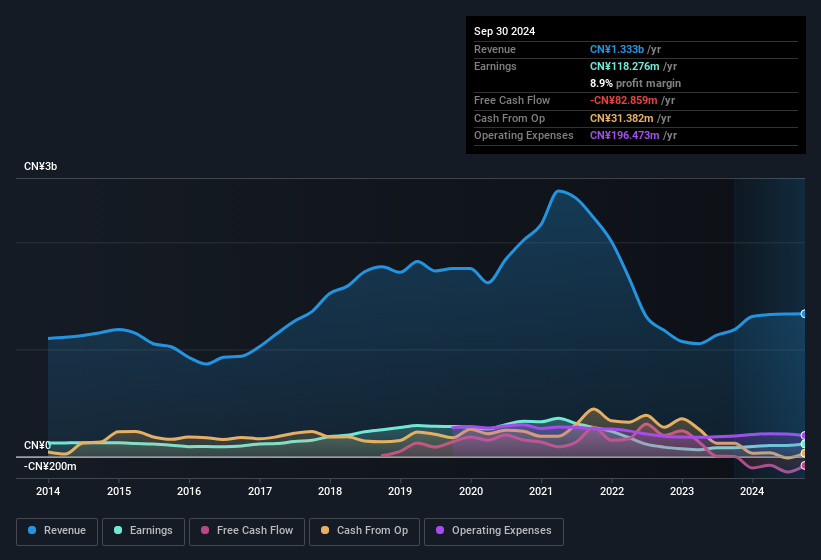Click the 2016 x-axis label
Viewport: 821px width, 560px height.
(x=189, y=491)
